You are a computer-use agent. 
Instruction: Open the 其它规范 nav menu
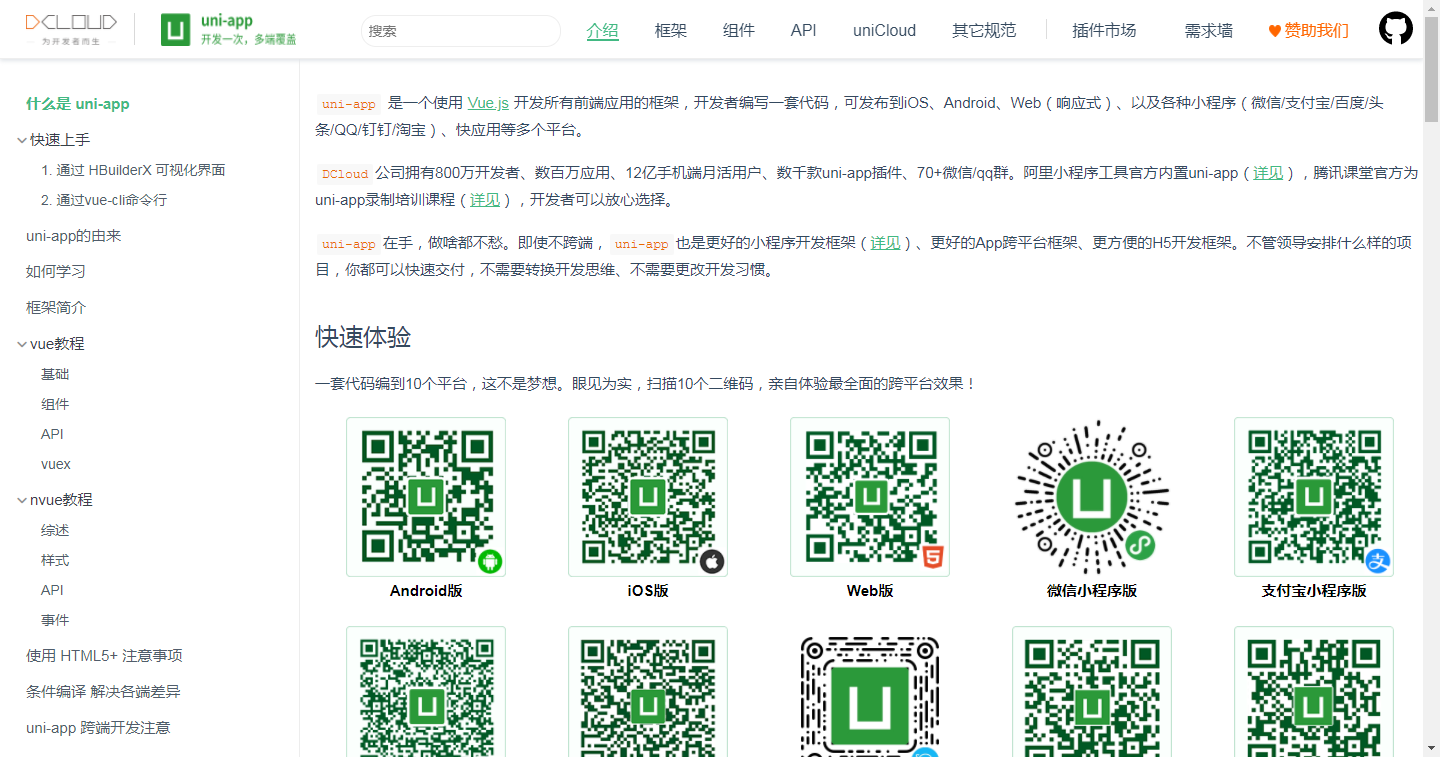tap(984, 31)
